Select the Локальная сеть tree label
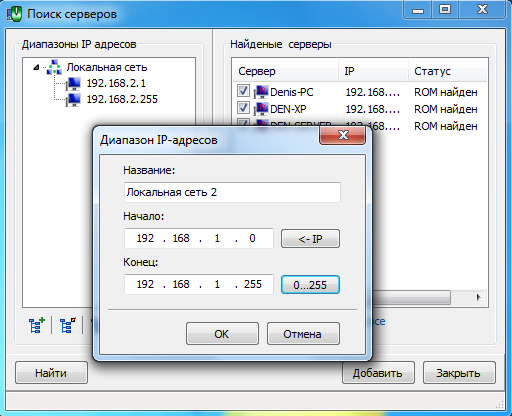This screenshot has height=416, width=512. (107, 67)
